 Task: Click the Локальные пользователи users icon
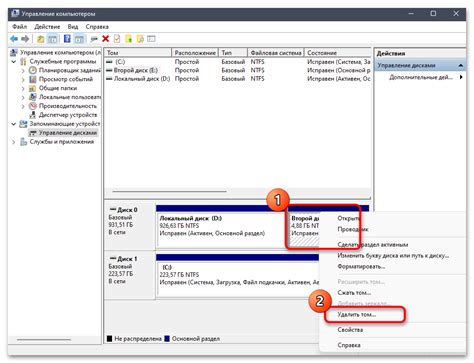pos(33,97)
